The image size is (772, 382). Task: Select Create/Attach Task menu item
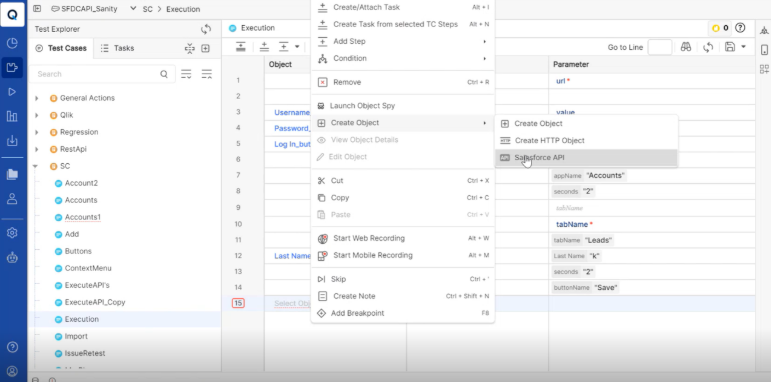pos(402,7)
